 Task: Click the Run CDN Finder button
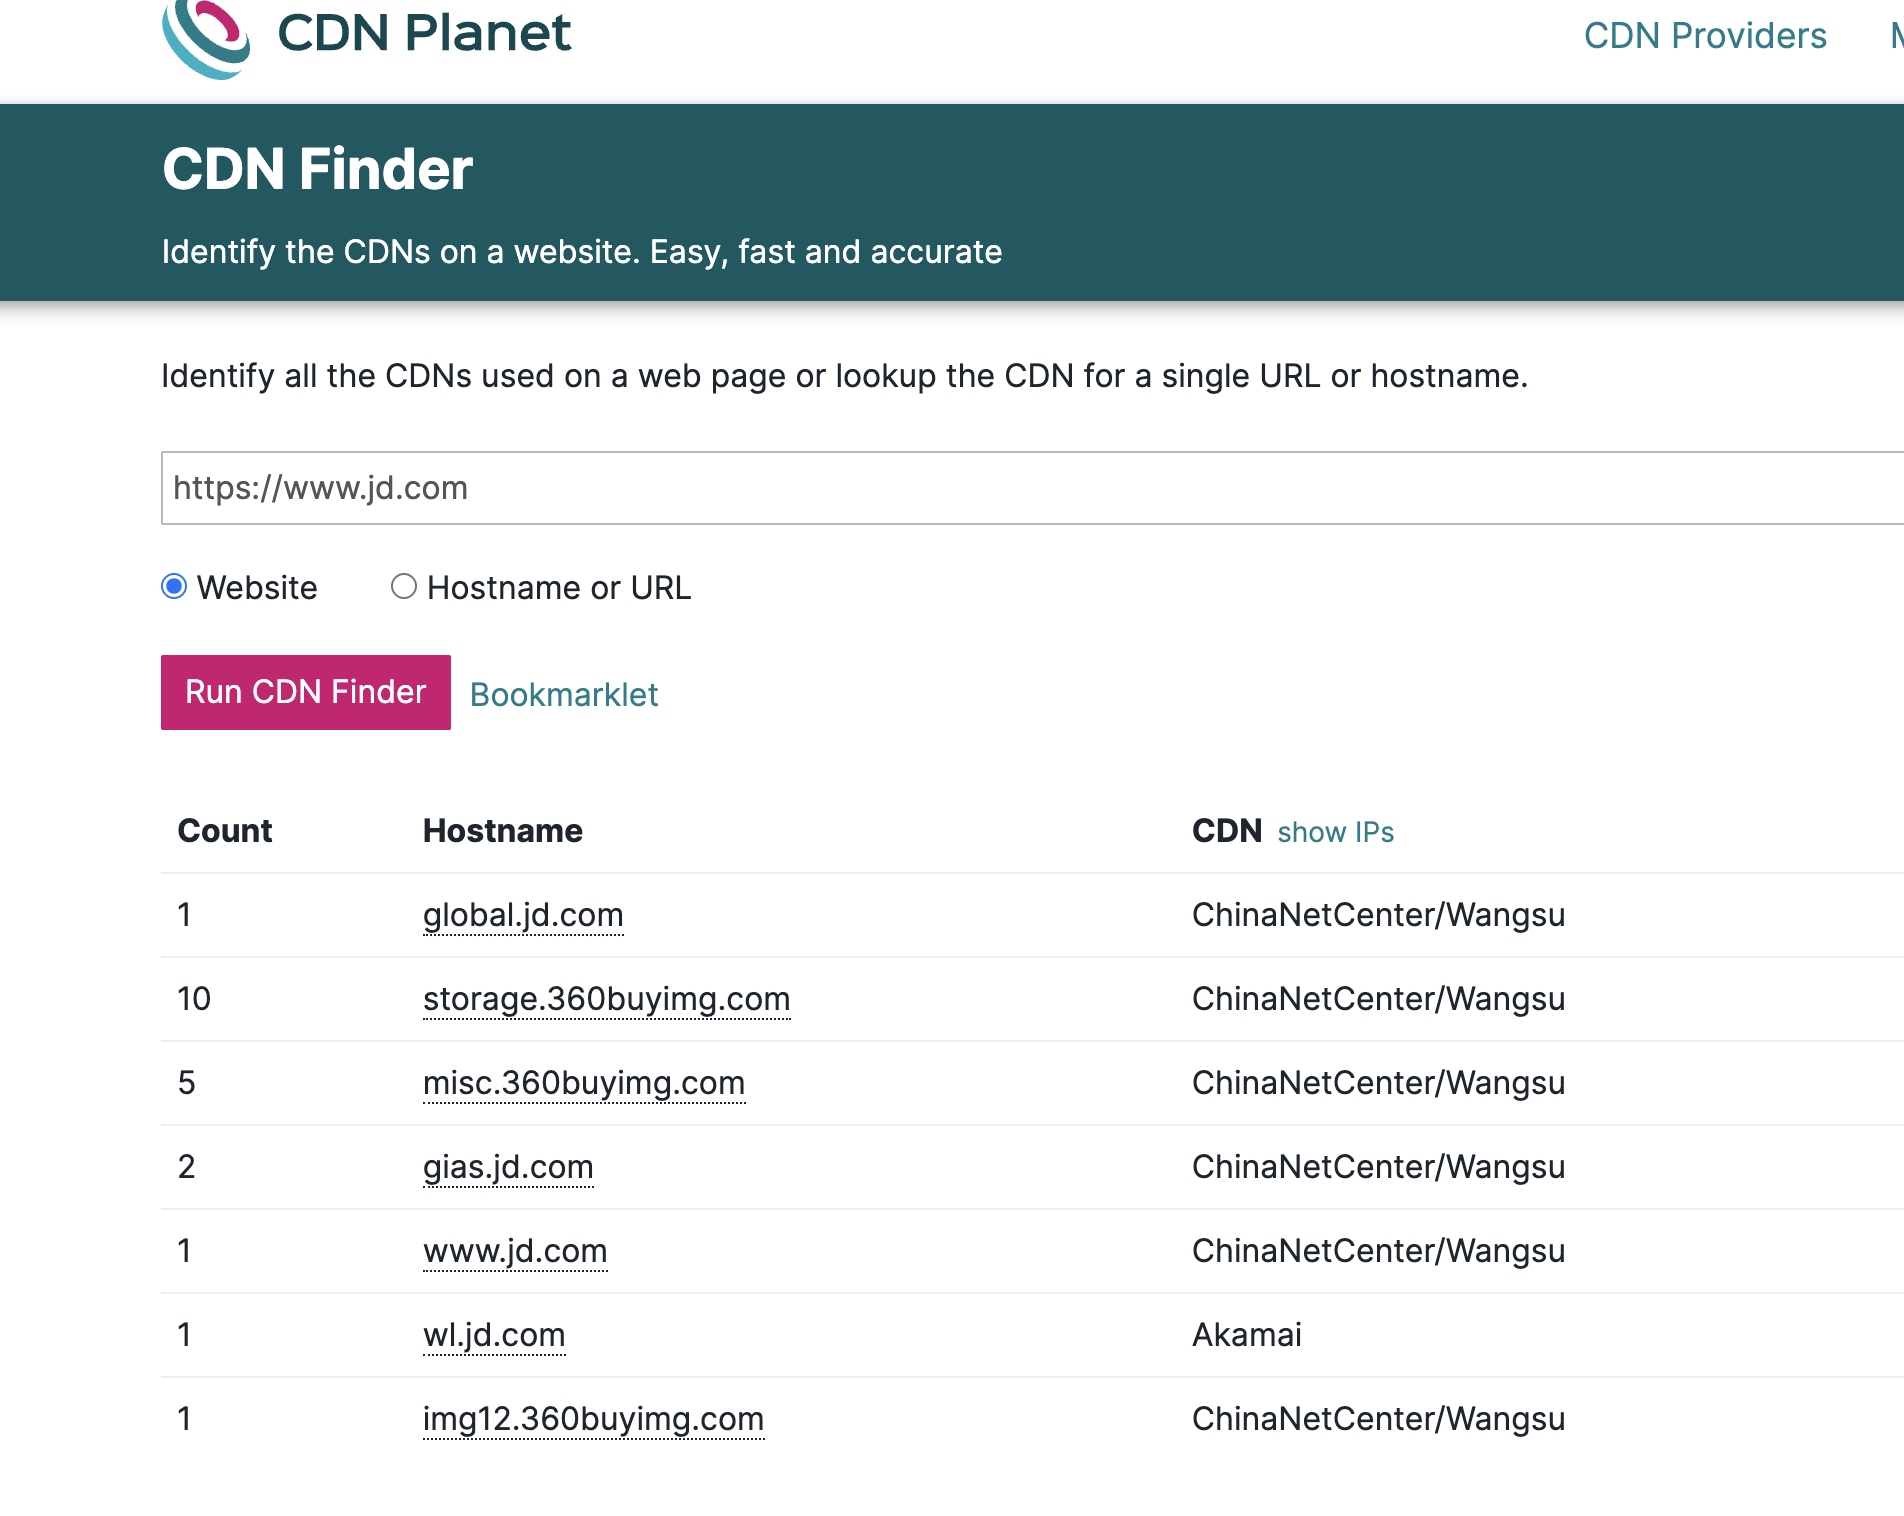(x=305, y=692)
